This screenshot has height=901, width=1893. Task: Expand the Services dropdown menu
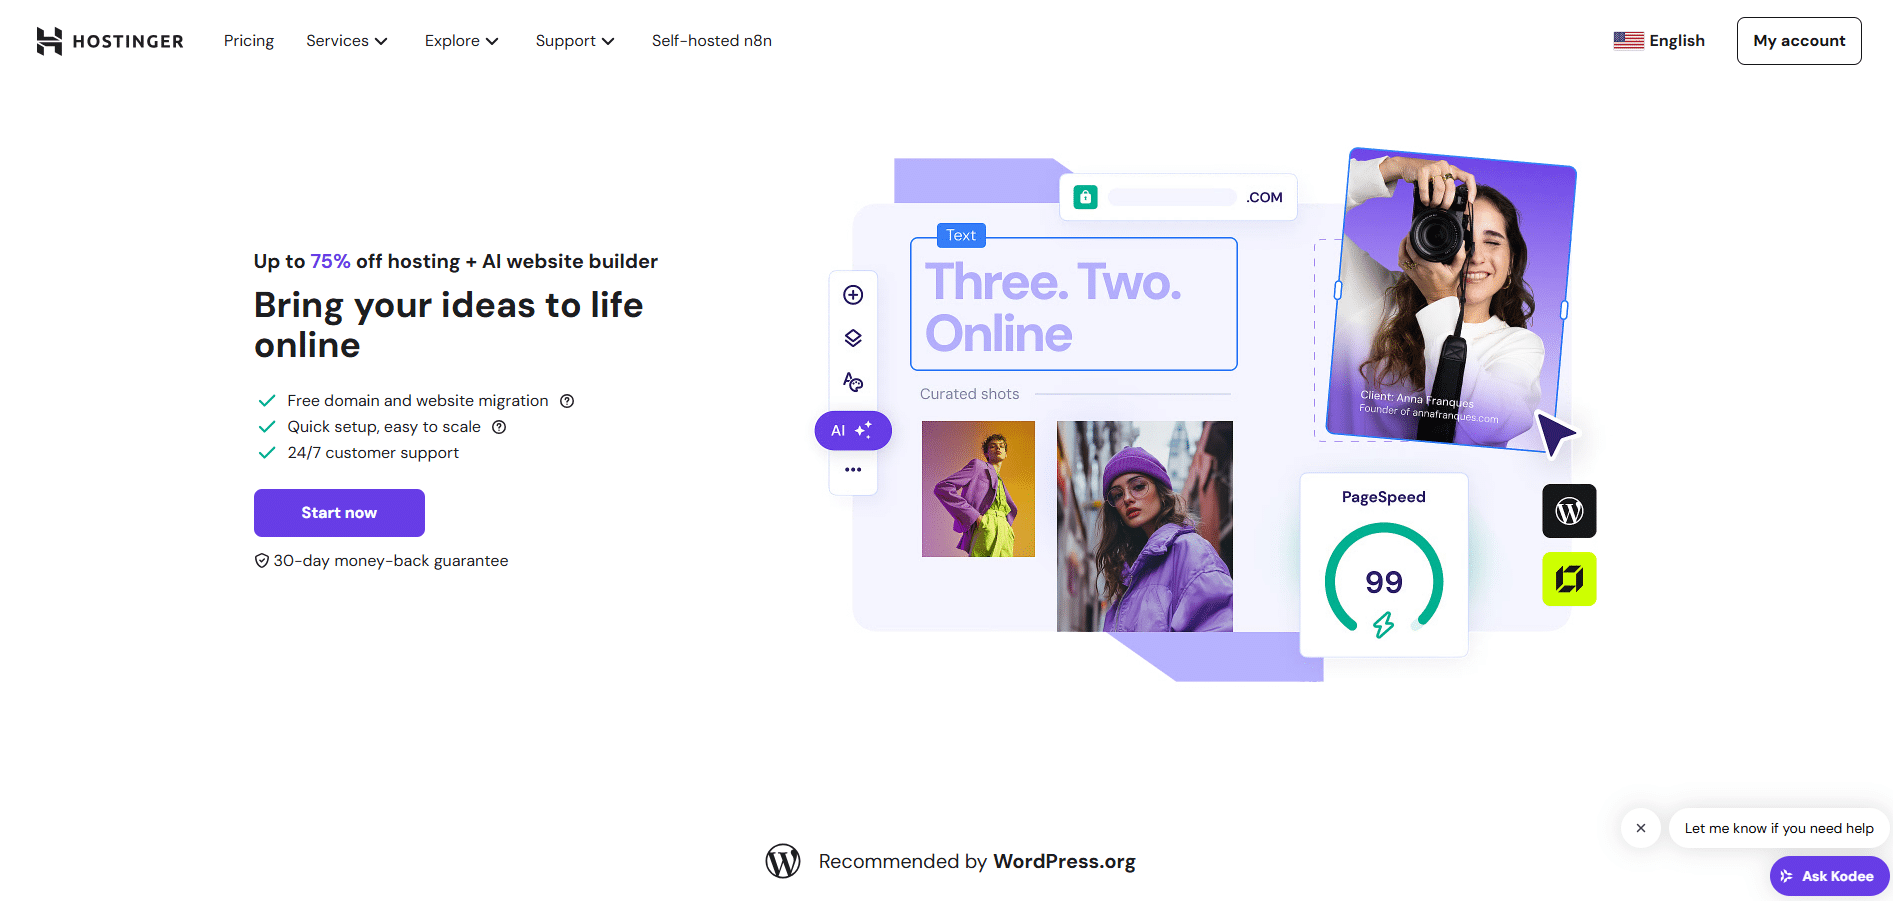(346, 41)
